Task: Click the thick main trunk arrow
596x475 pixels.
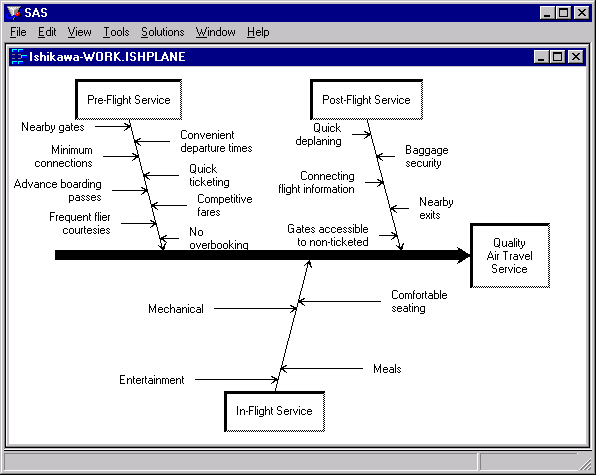Action: pyautogui.click(x=262, y=255)
